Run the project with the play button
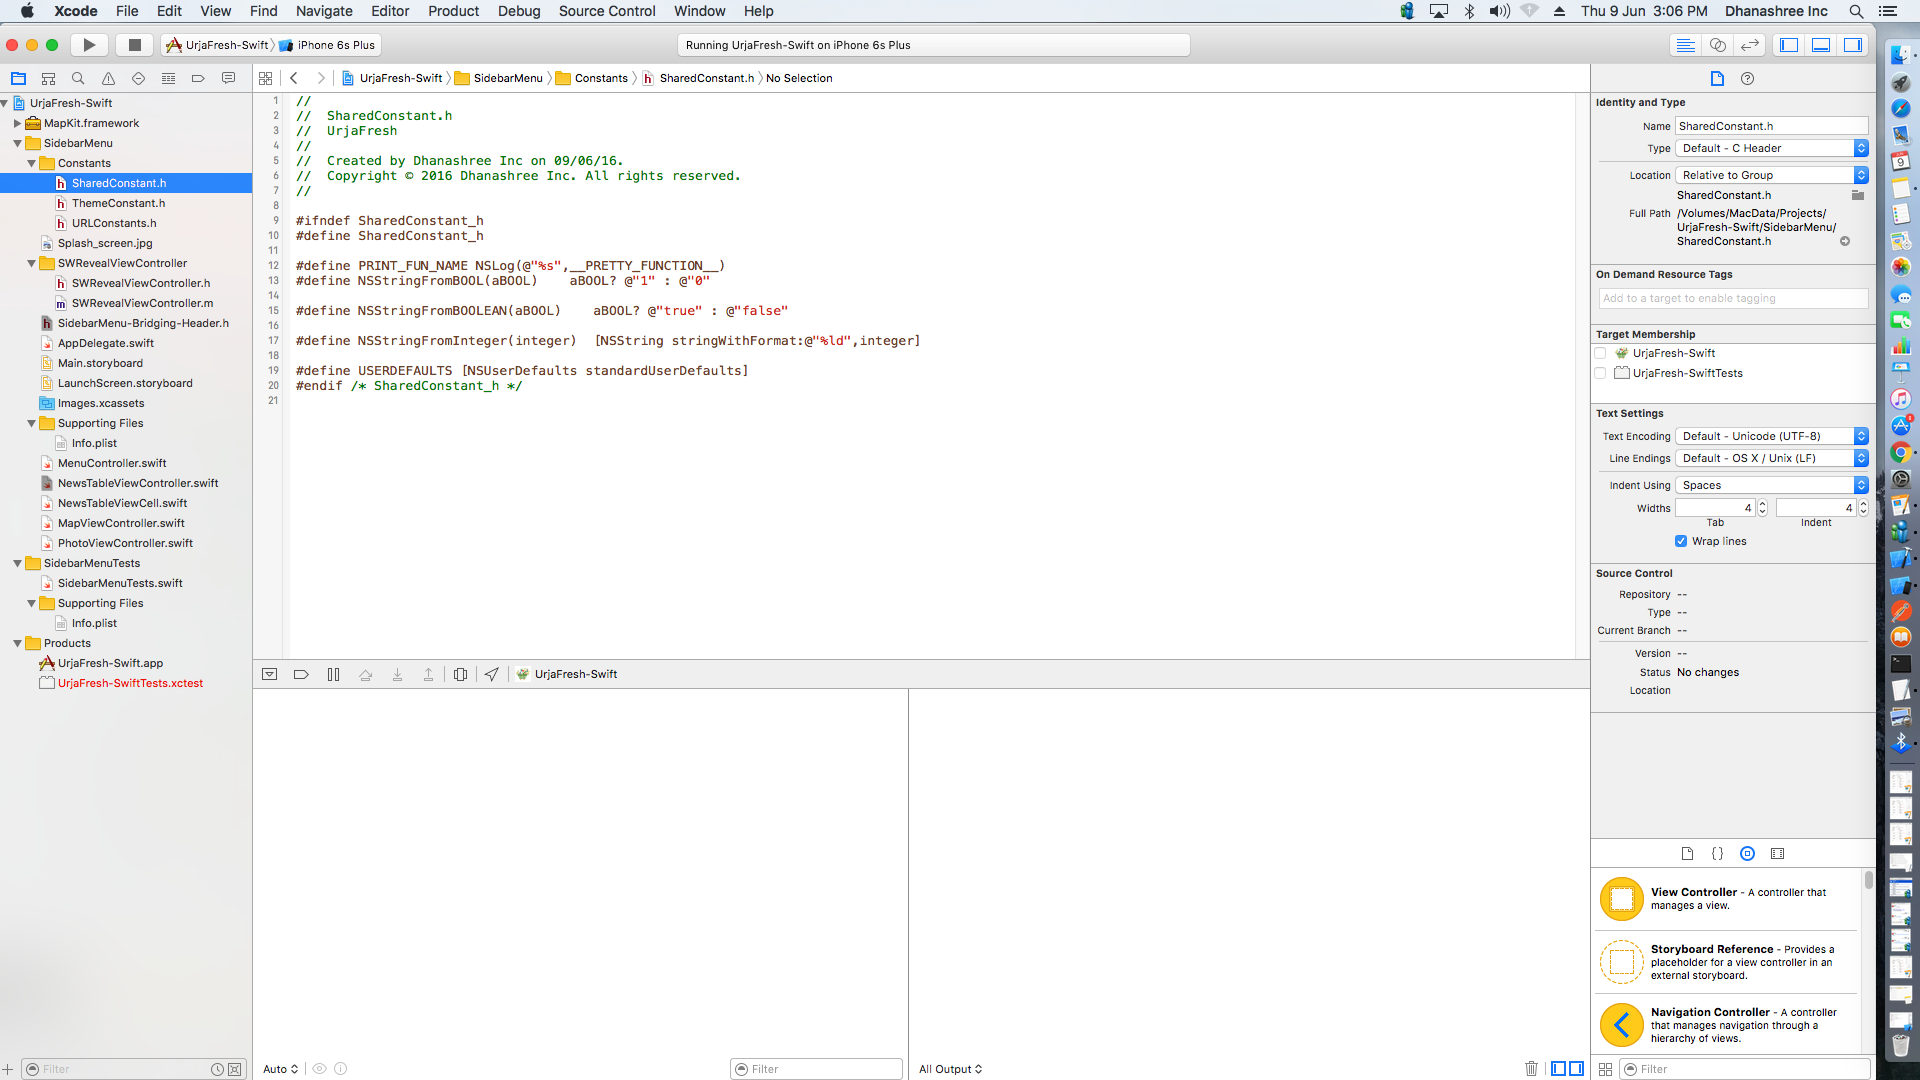Viewport: 1920px width, 1080px height. point(89,45)
